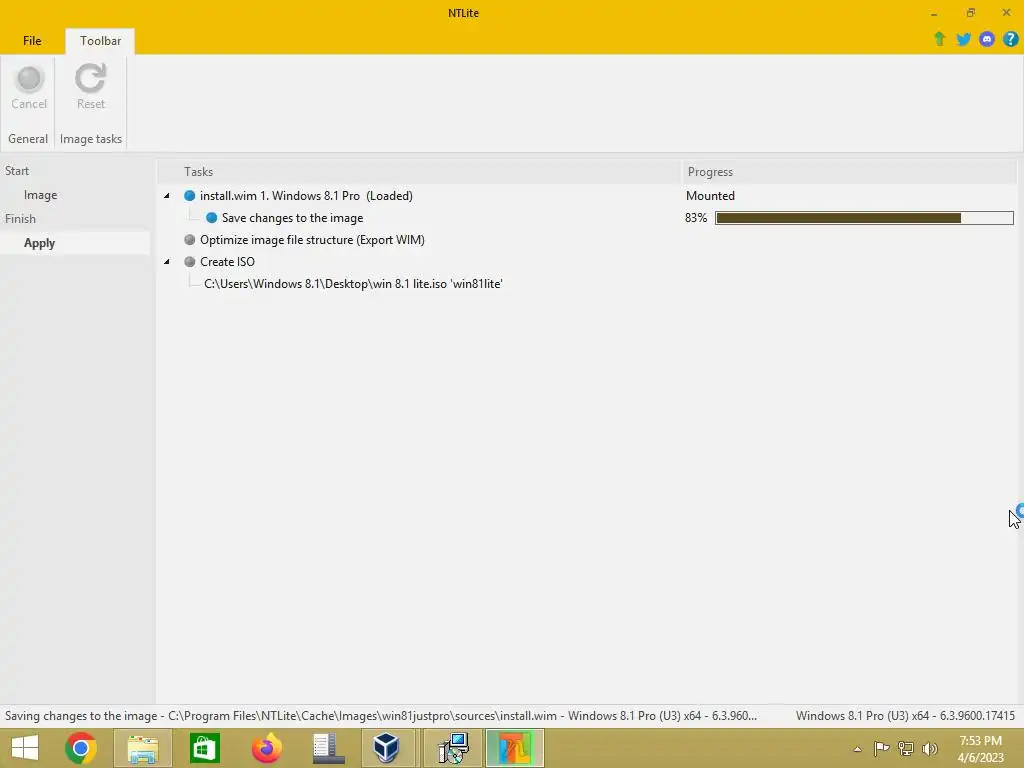Launch Chrome from taskbar
1024x768 pixels.
click(x=81, y=748)
